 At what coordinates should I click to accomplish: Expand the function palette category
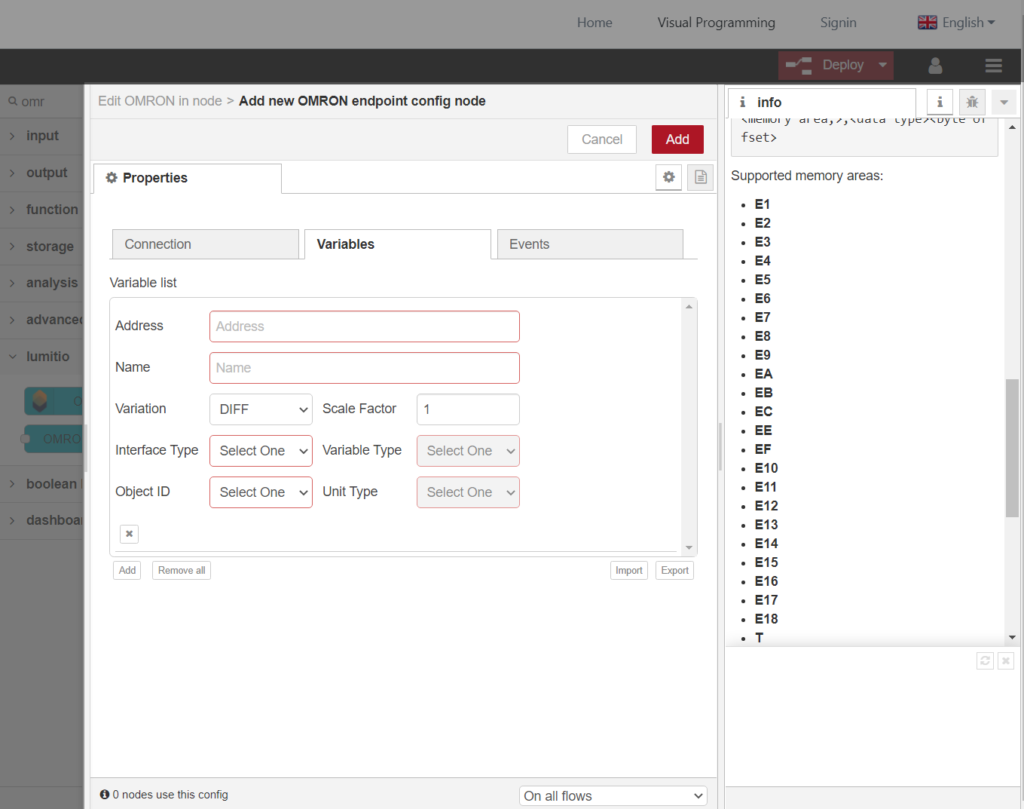(42, 210)
